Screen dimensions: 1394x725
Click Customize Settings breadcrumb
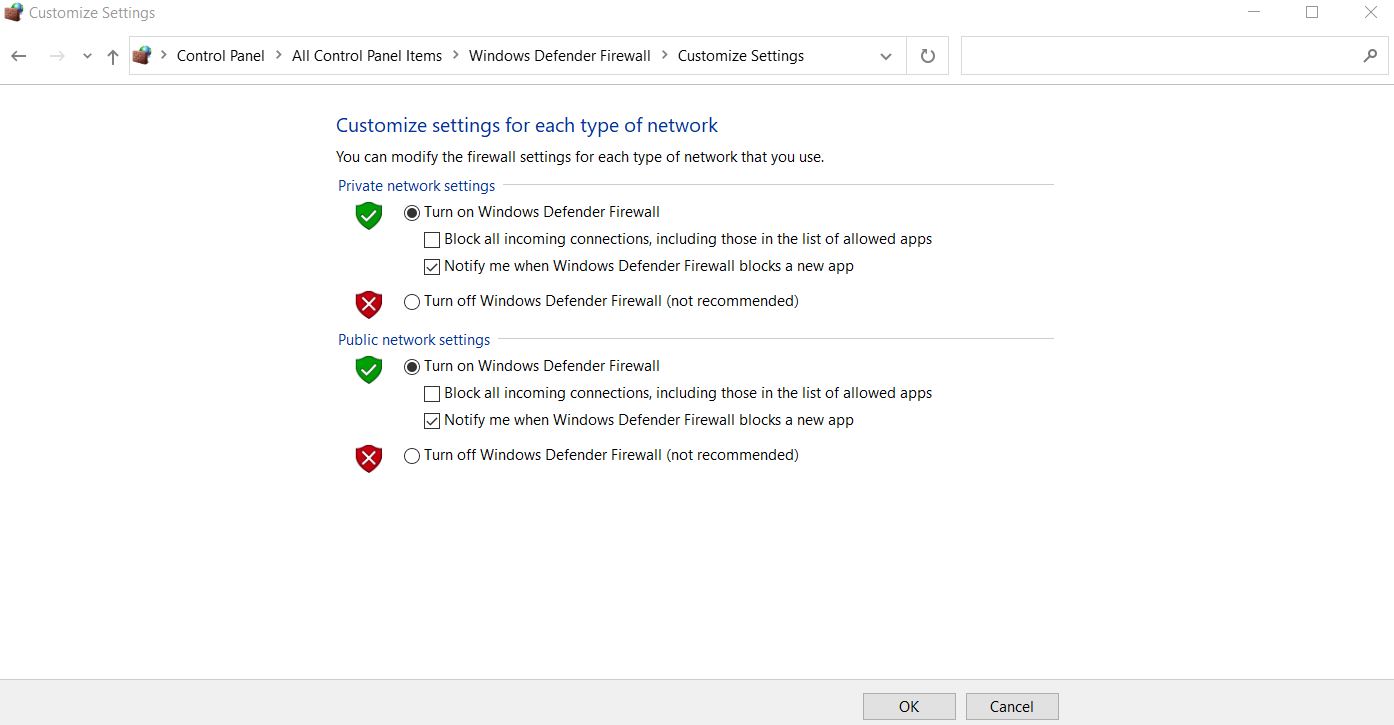(741, 56)
